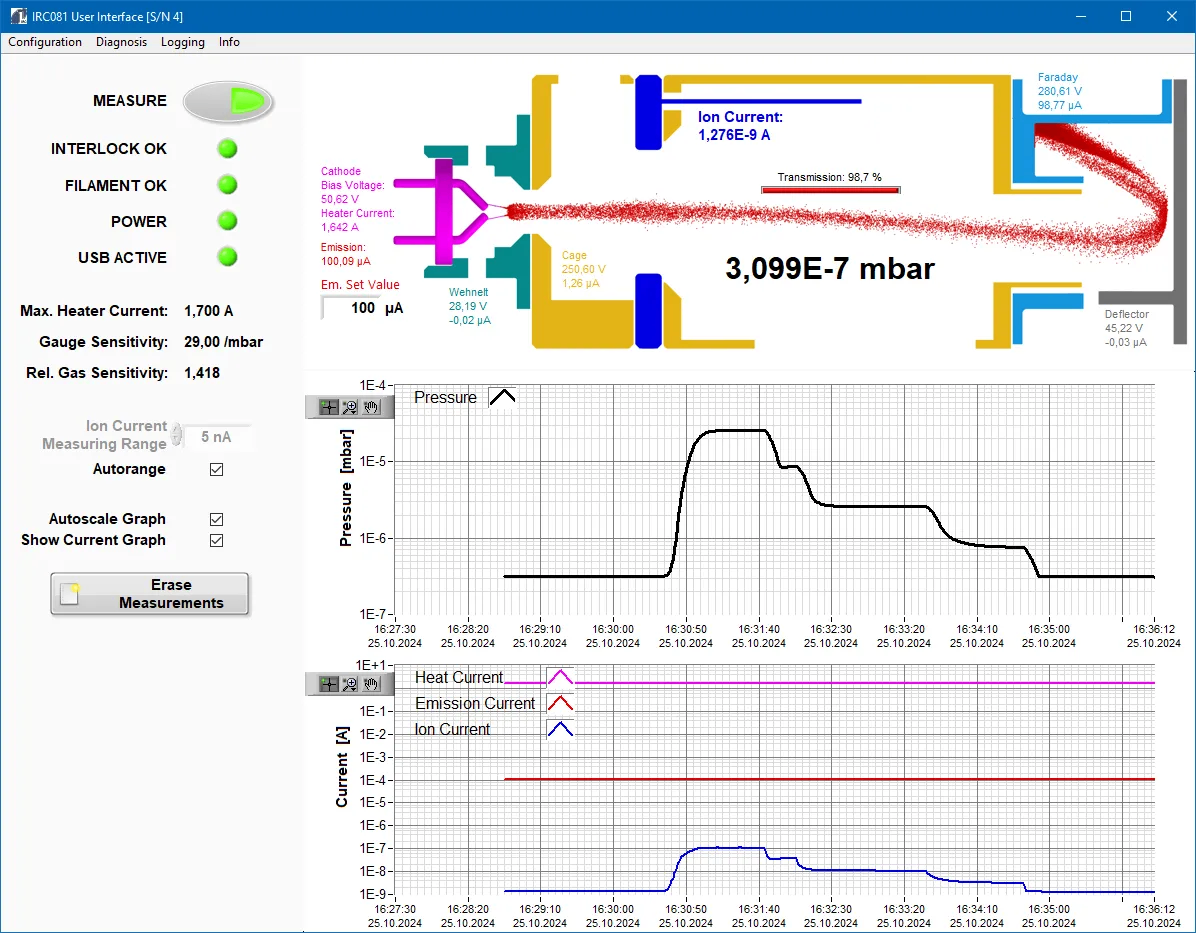1196x933 pixels.
Task: Click the Erase Measurements button
Action: click(150, 594)
